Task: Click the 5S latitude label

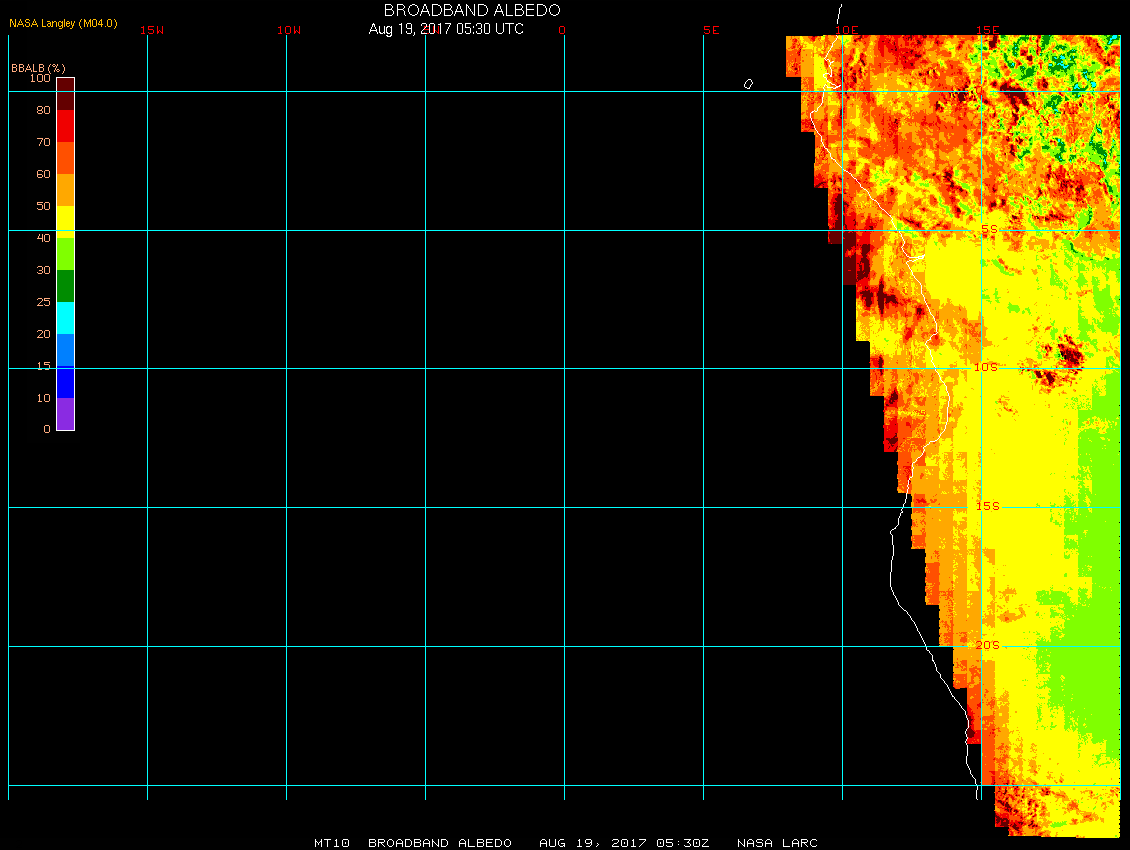Action: pyautogui.click(x=988, y=229)
